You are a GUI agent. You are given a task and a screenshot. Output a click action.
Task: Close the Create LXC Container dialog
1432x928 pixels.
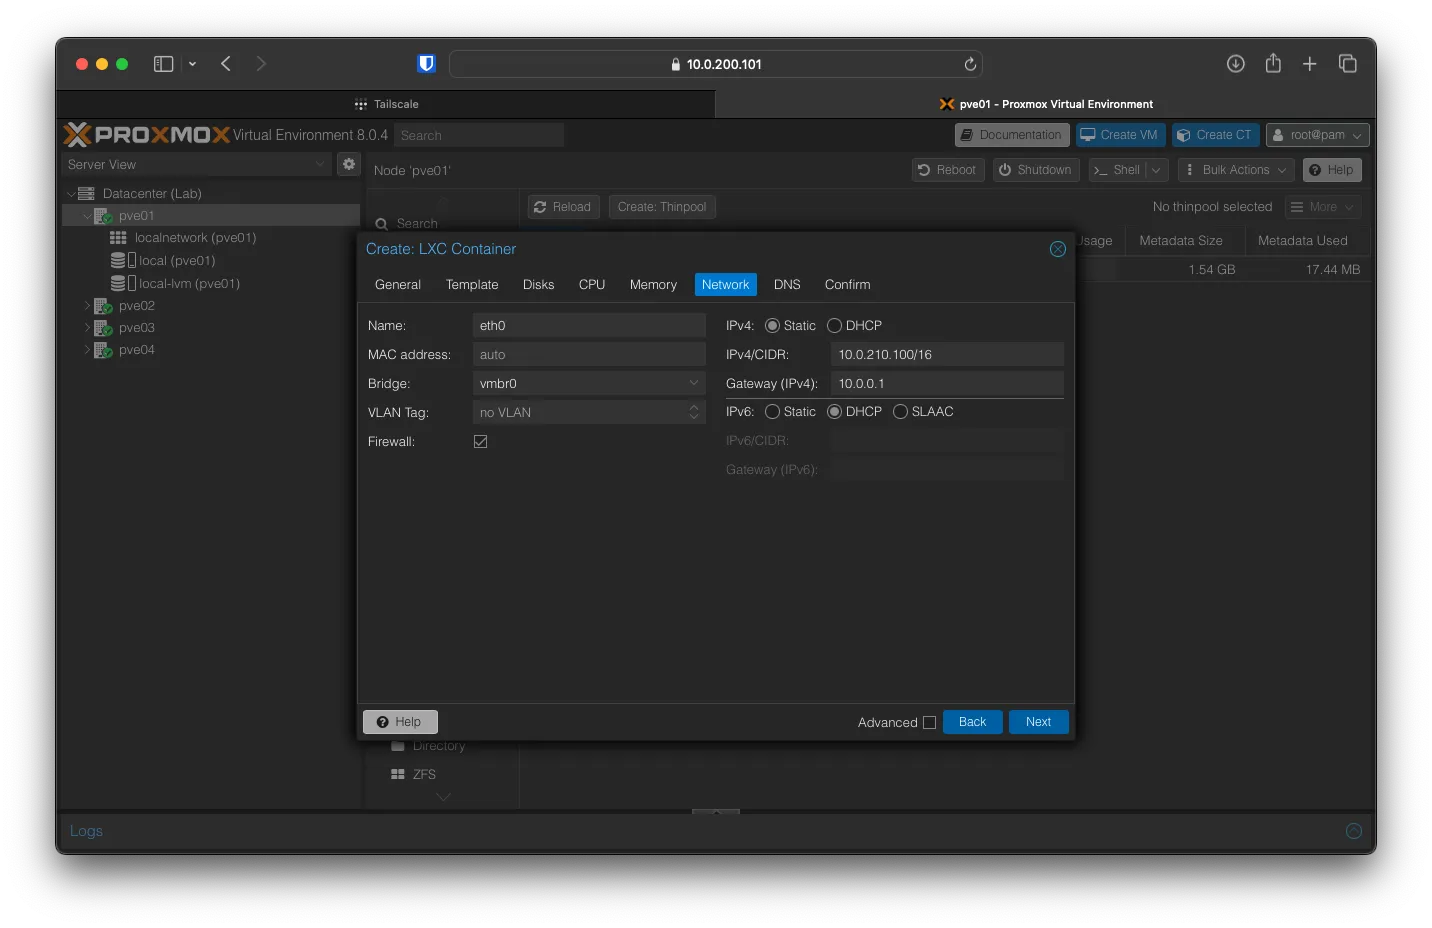pos(1057,249)
